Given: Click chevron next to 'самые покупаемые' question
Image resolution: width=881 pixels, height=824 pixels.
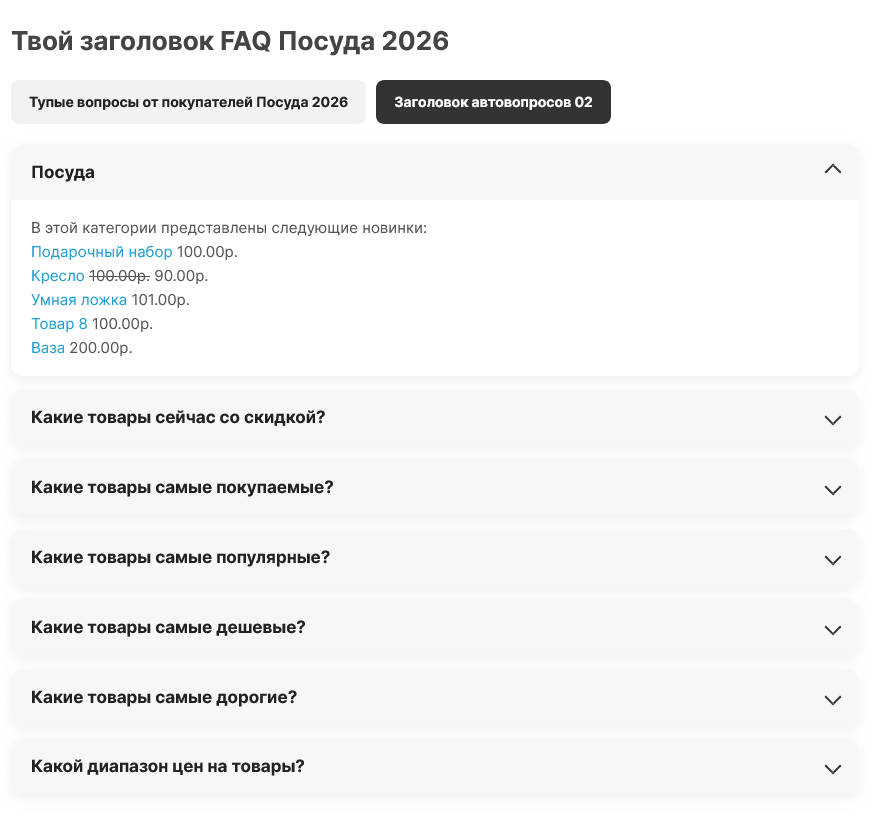Looking at the screenshot, I should 832,489.
